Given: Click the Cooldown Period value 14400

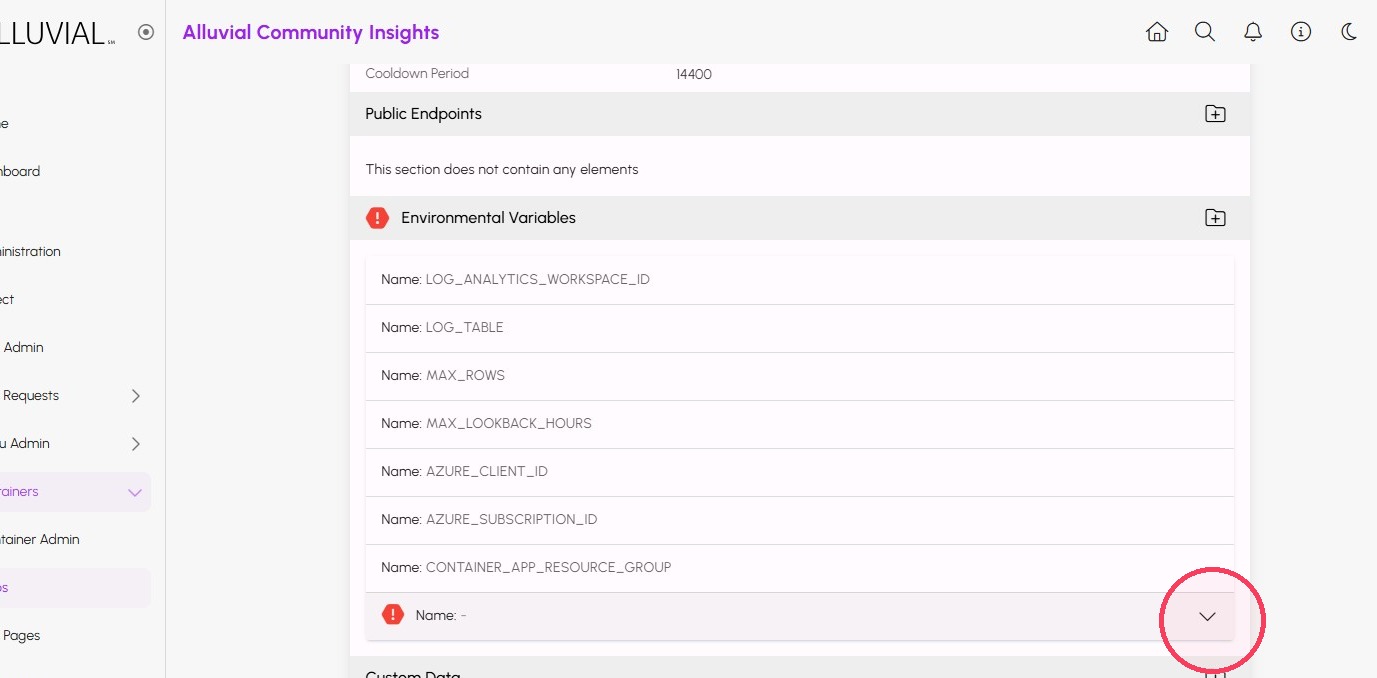Looking at the screenshot, I should tap(694, 74).
